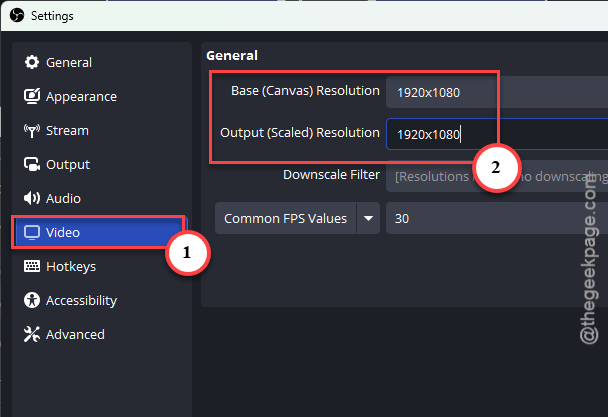
Task: Click the Output icon in sidebar
Action: (32, 164)
